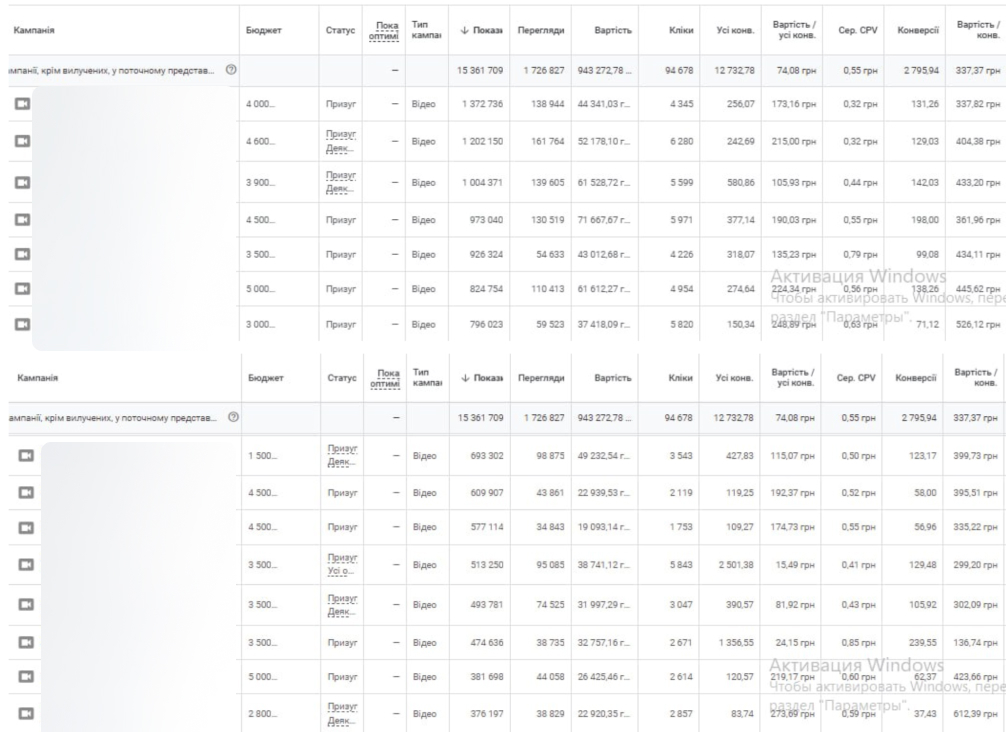Sort by the Вартість column header in the lower table

tap(613, 378)
